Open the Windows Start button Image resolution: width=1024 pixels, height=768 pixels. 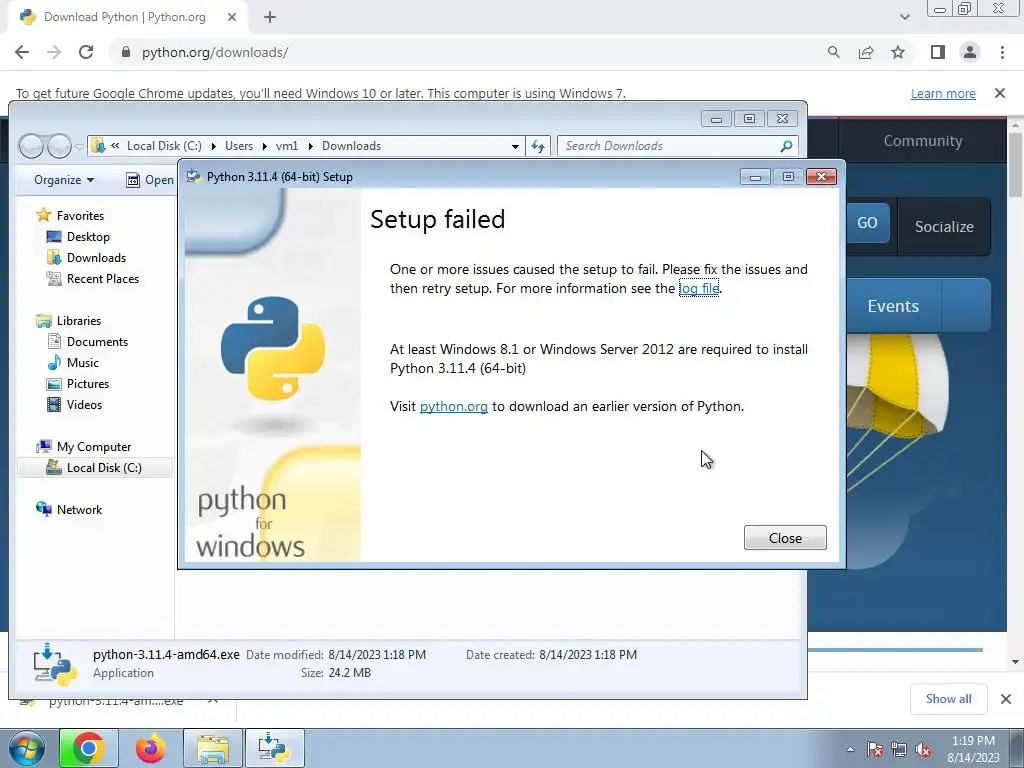(x=26, y=748)
